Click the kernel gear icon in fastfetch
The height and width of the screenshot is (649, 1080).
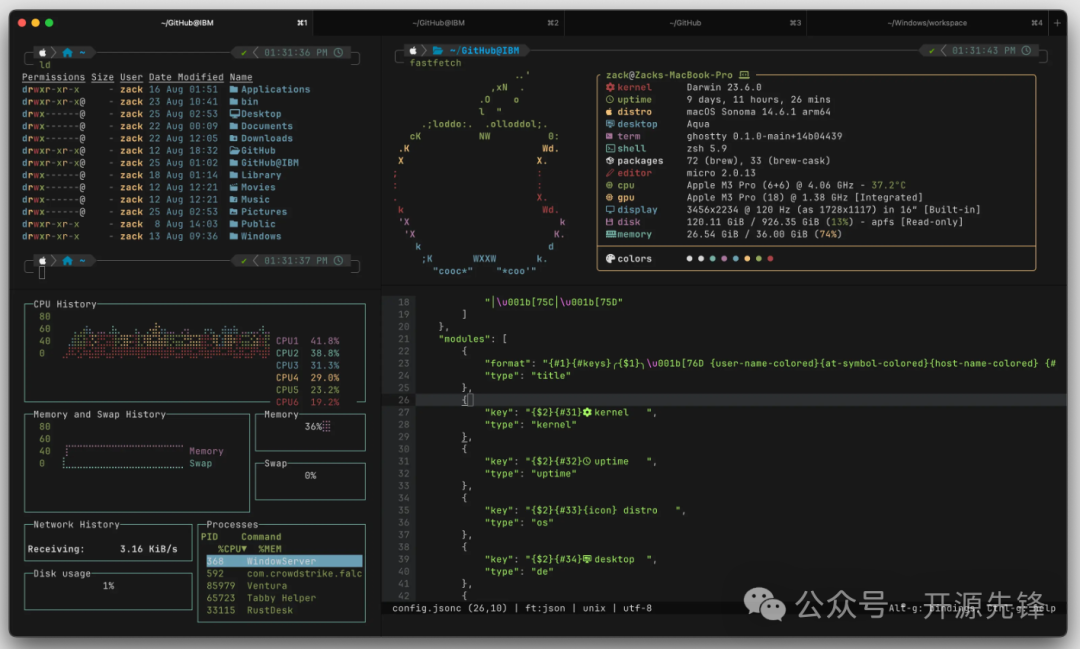click(610, 87)
